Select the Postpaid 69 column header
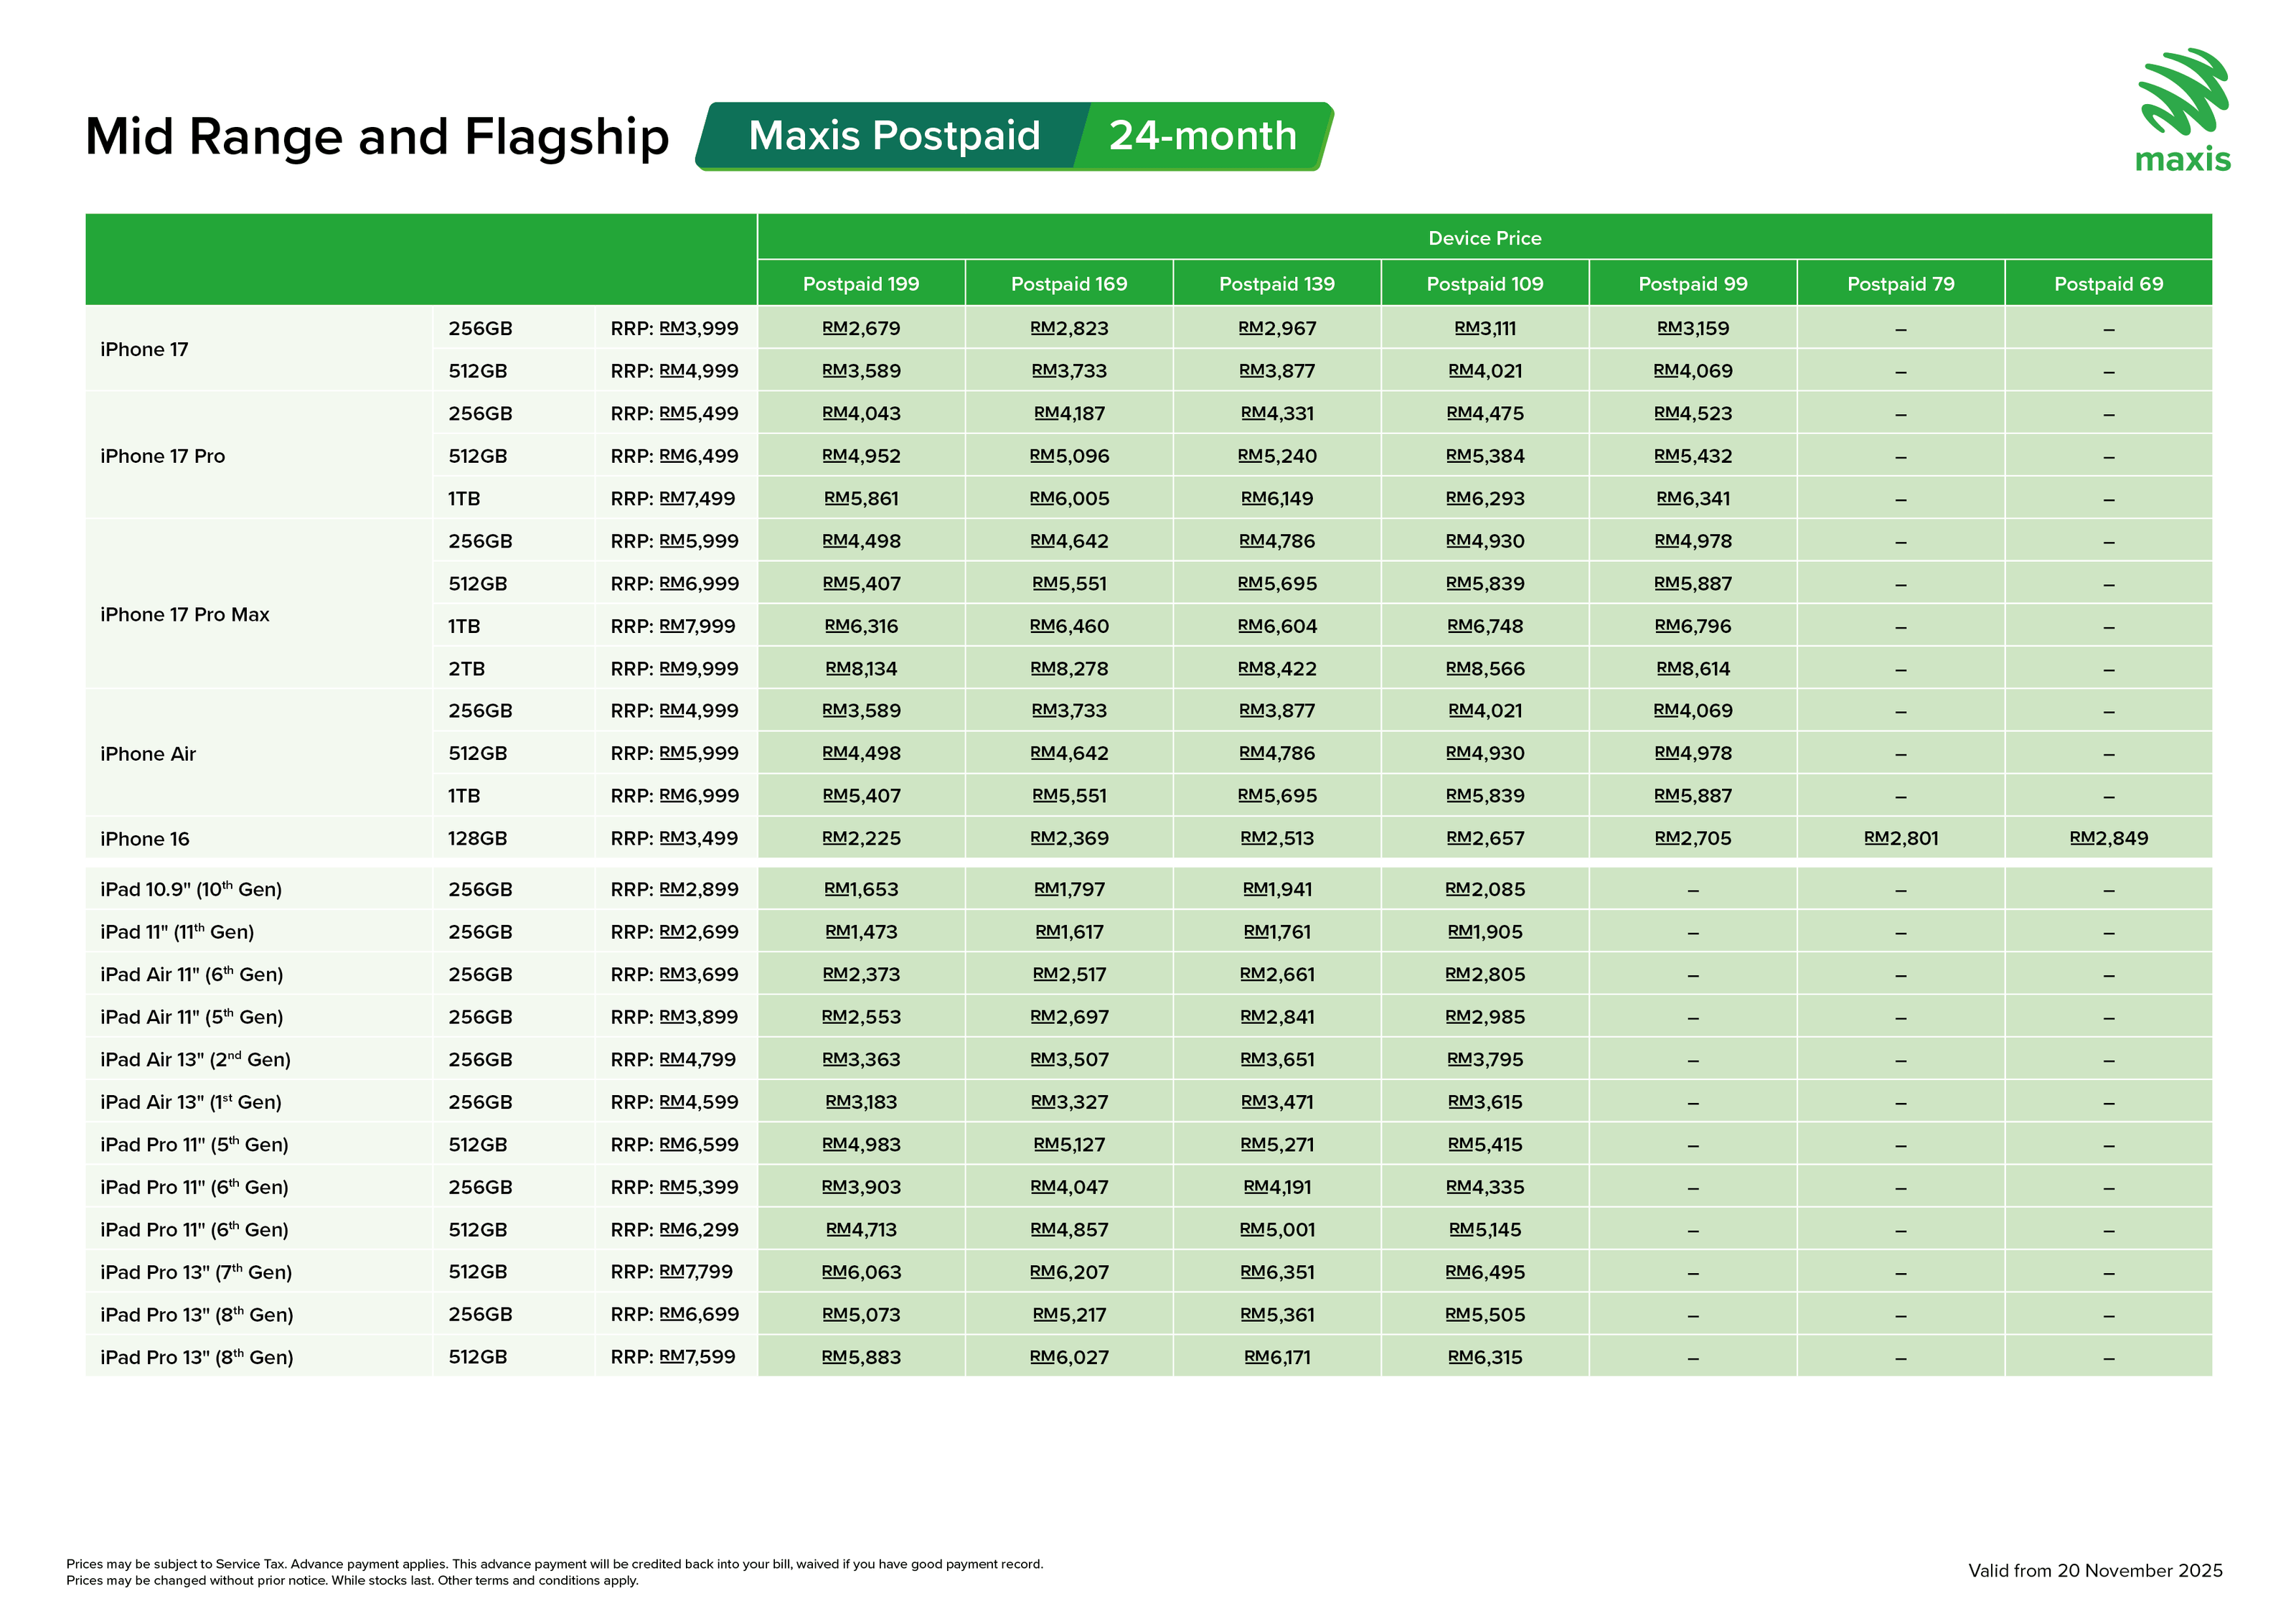This screenshot has height=1624, width=2296. [2108, 284]
